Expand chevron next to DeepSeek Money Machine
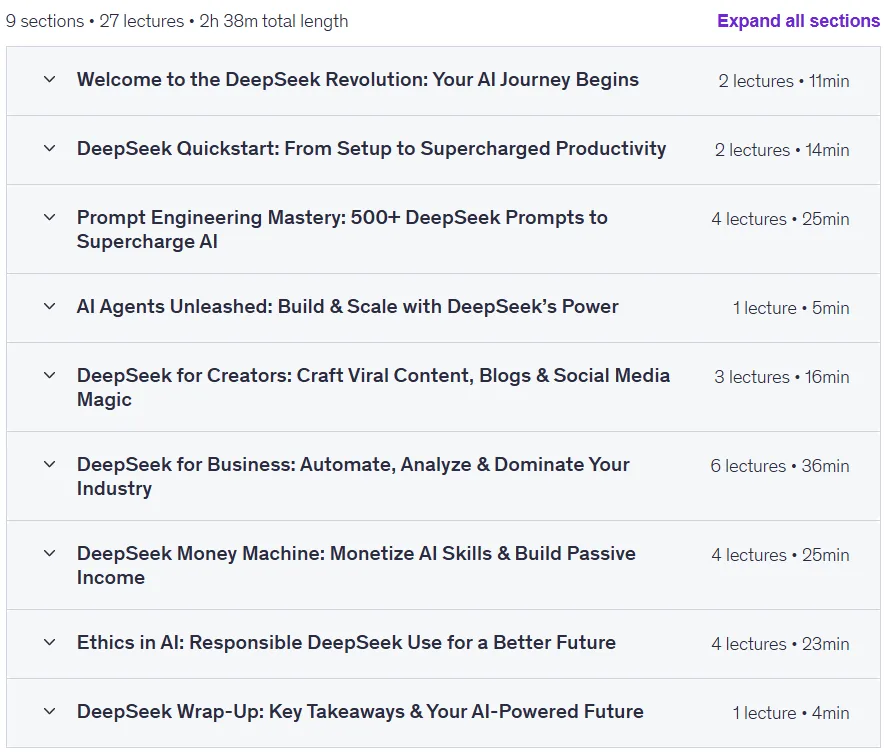 tap(50, 553)
